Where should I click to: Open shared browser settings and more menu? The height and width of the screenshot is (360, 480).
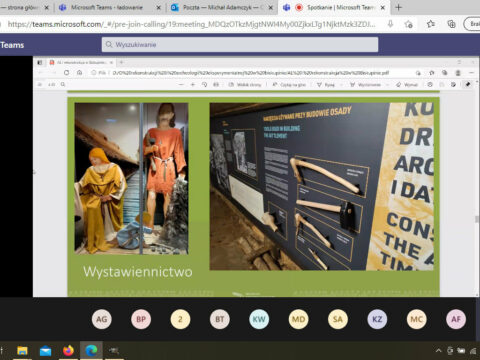pyautogui.click(x=471, y=72)
